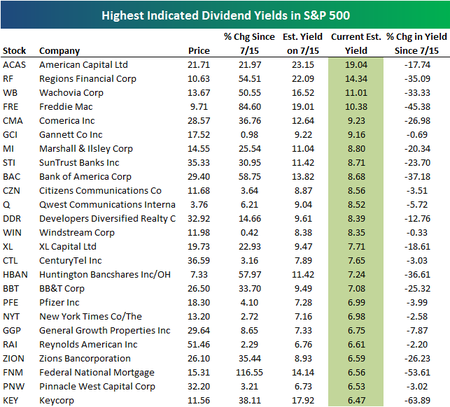This screenshot has width=450, height=407.
Task: Select the 'Company' column header
Action: (x=60, y=51)
